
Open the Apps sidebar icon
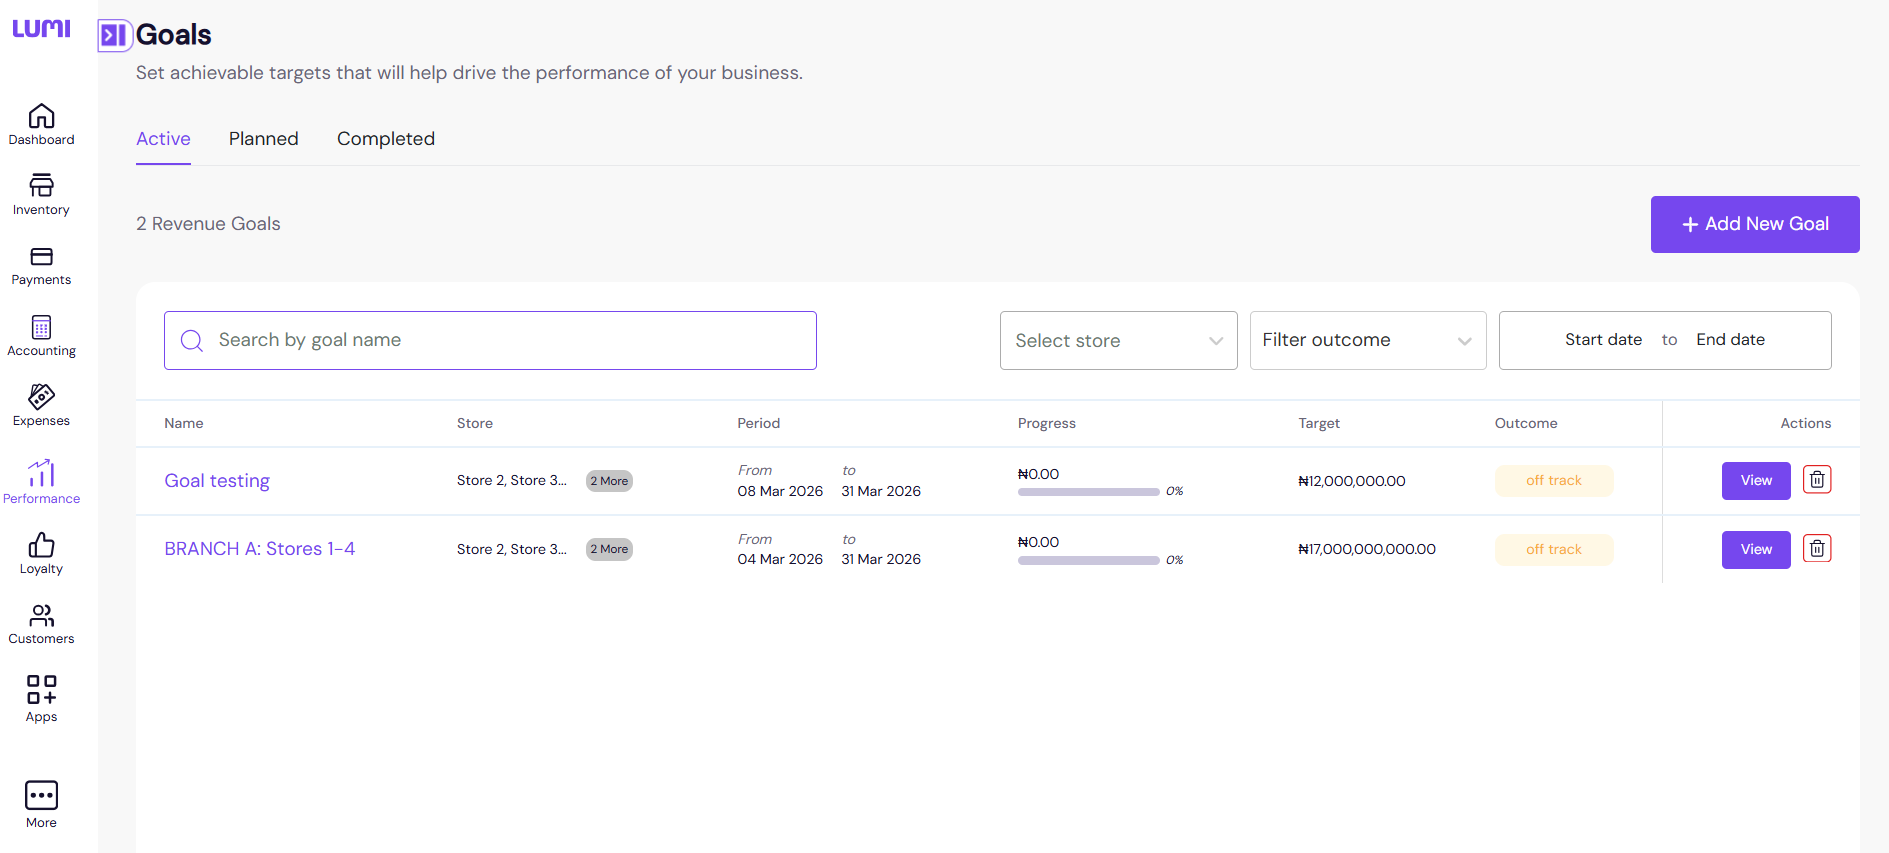pyautogui.click(x=41, y=690)
